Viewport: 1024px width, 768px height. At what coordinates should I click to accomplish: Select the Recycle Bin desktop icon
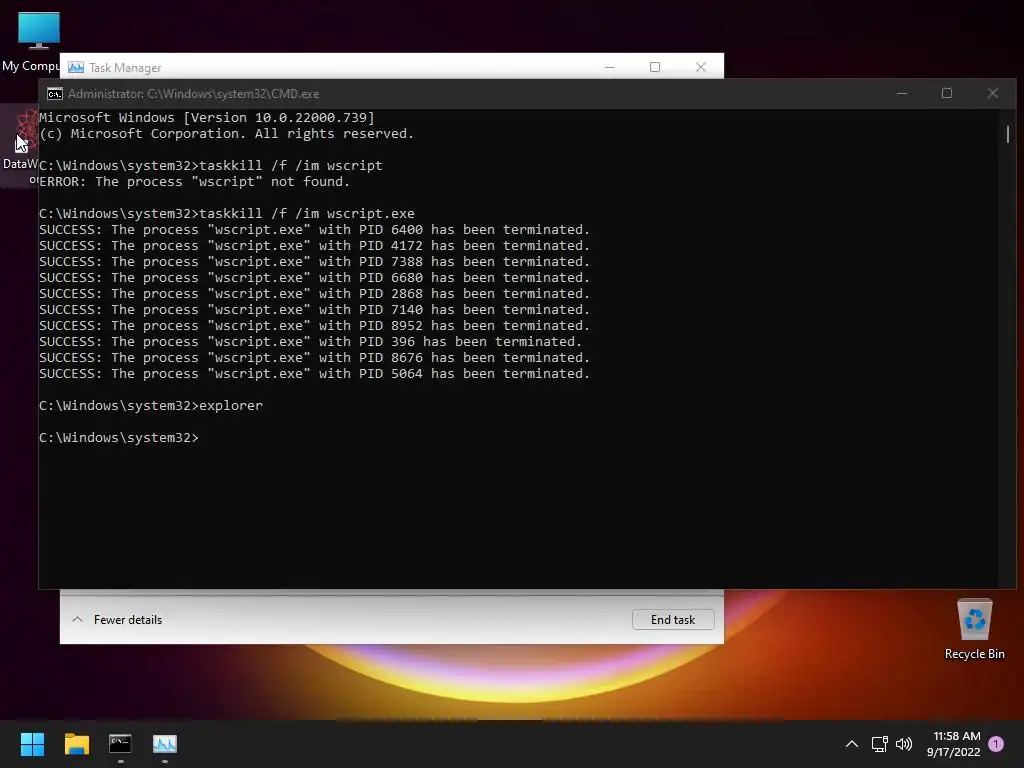[x=974, y=629]
